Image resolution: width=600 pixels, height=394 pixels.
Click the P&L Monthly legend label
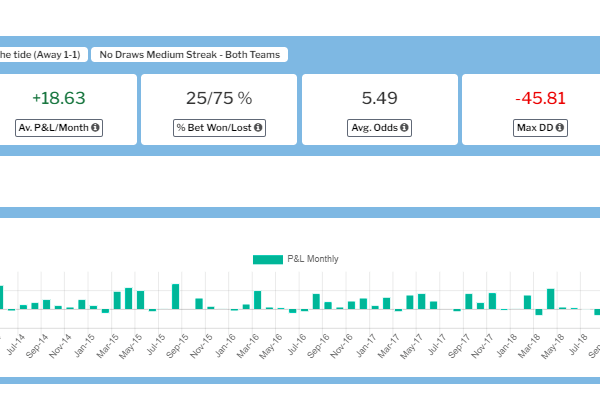point(313,259)
